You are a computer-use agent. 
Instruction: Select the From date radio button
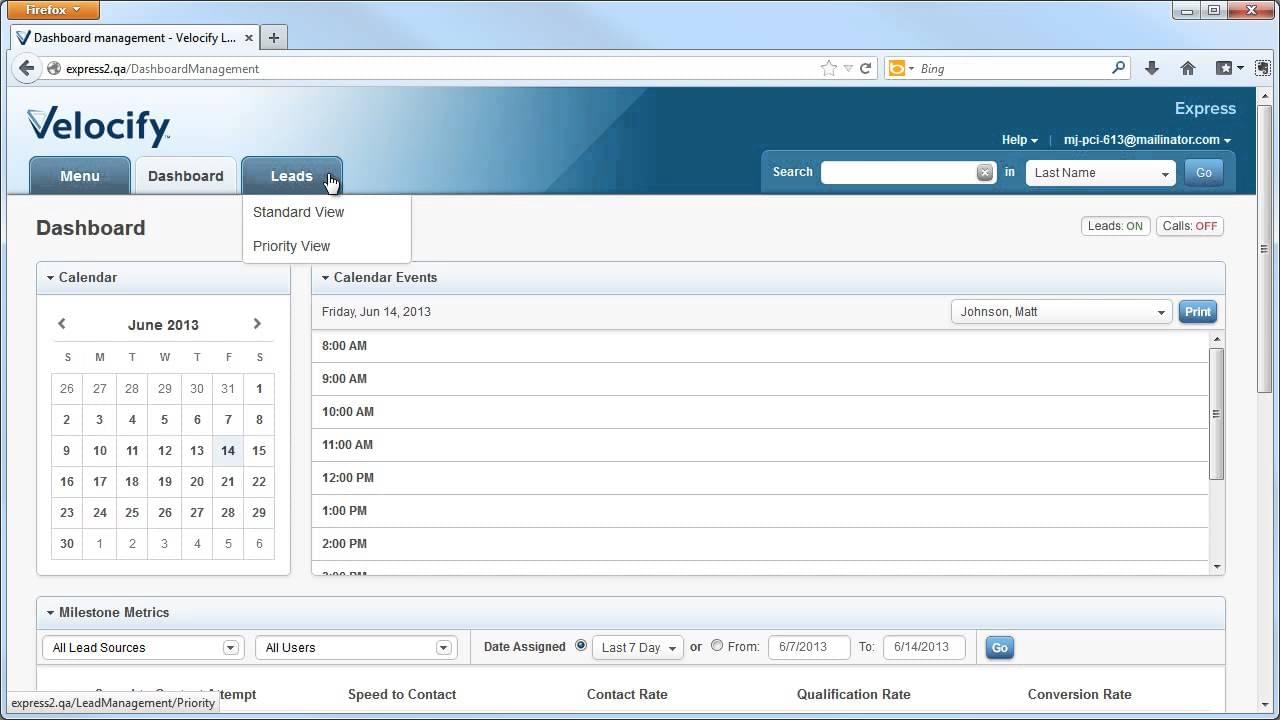[x=716, y=646]
